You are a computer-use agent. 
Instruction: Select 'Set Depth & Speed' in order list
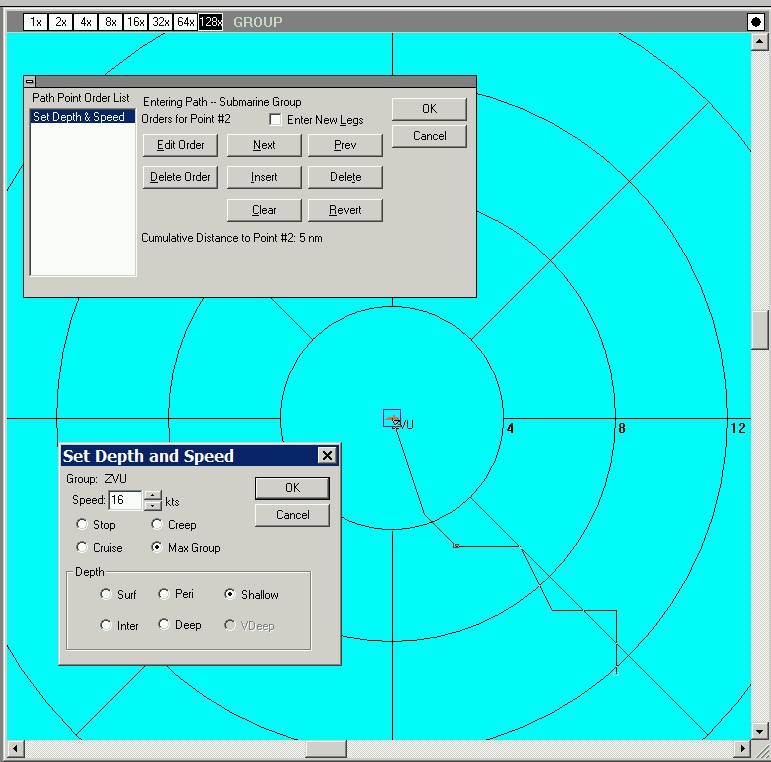click(82, 117)
